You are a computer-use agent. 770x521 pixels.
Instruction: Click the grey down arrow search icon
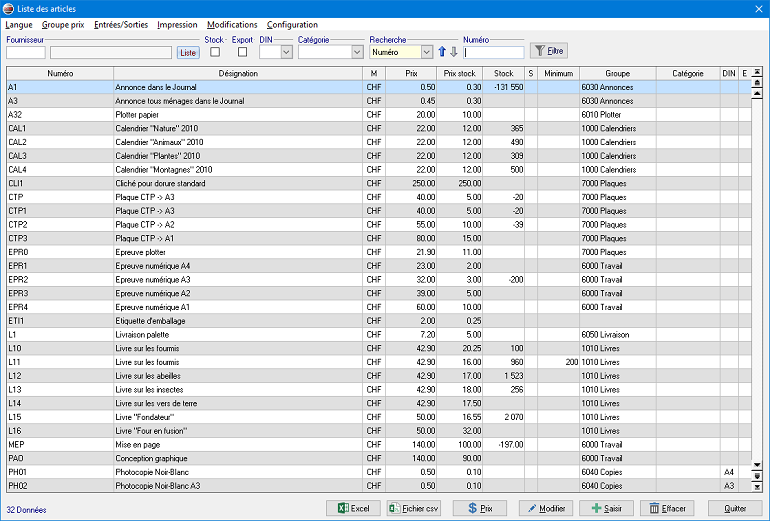(454, 52)
